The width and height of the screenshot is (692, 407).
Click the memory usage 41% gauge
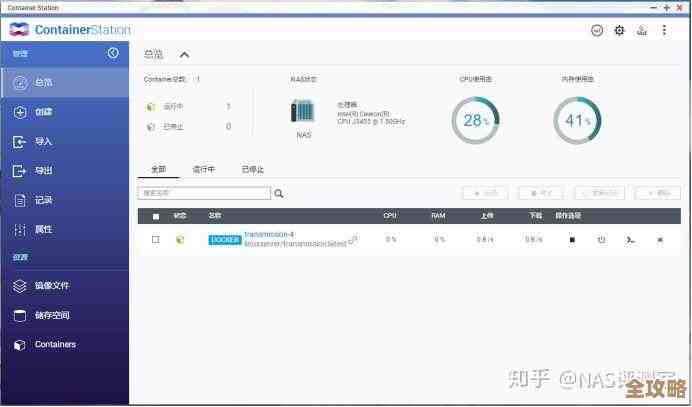tap(577, 120)
